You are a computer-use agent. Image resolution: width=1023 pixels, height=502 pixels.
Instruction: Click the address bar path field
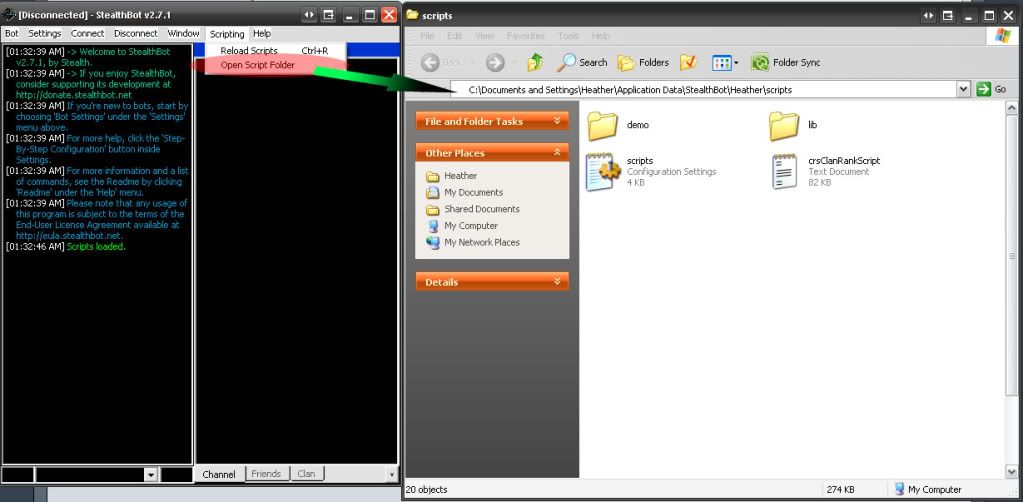pyautogui.click(x=701, y=89)
